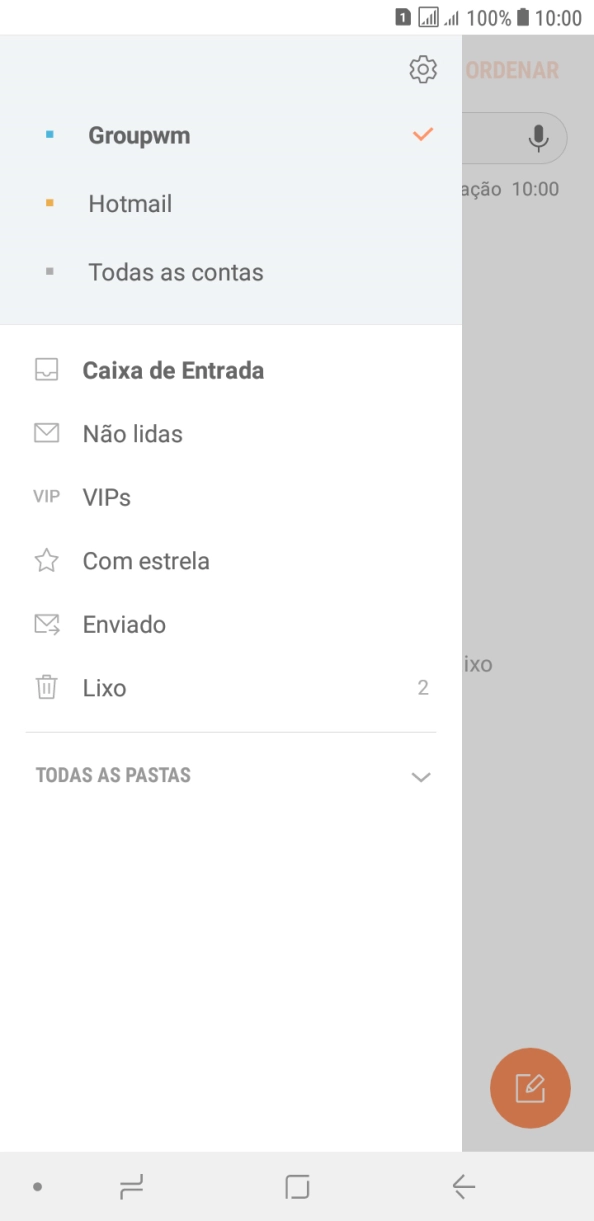Open the Lixo folder showing 2 items
594x1221 pixels.
tap(103, 687)
